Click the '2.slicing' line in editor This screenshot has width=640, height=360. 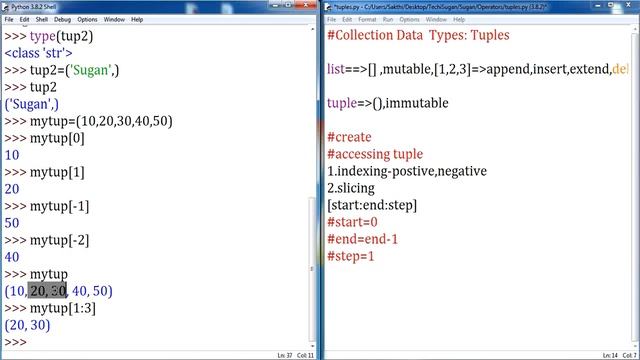click(x=351, y=188)
